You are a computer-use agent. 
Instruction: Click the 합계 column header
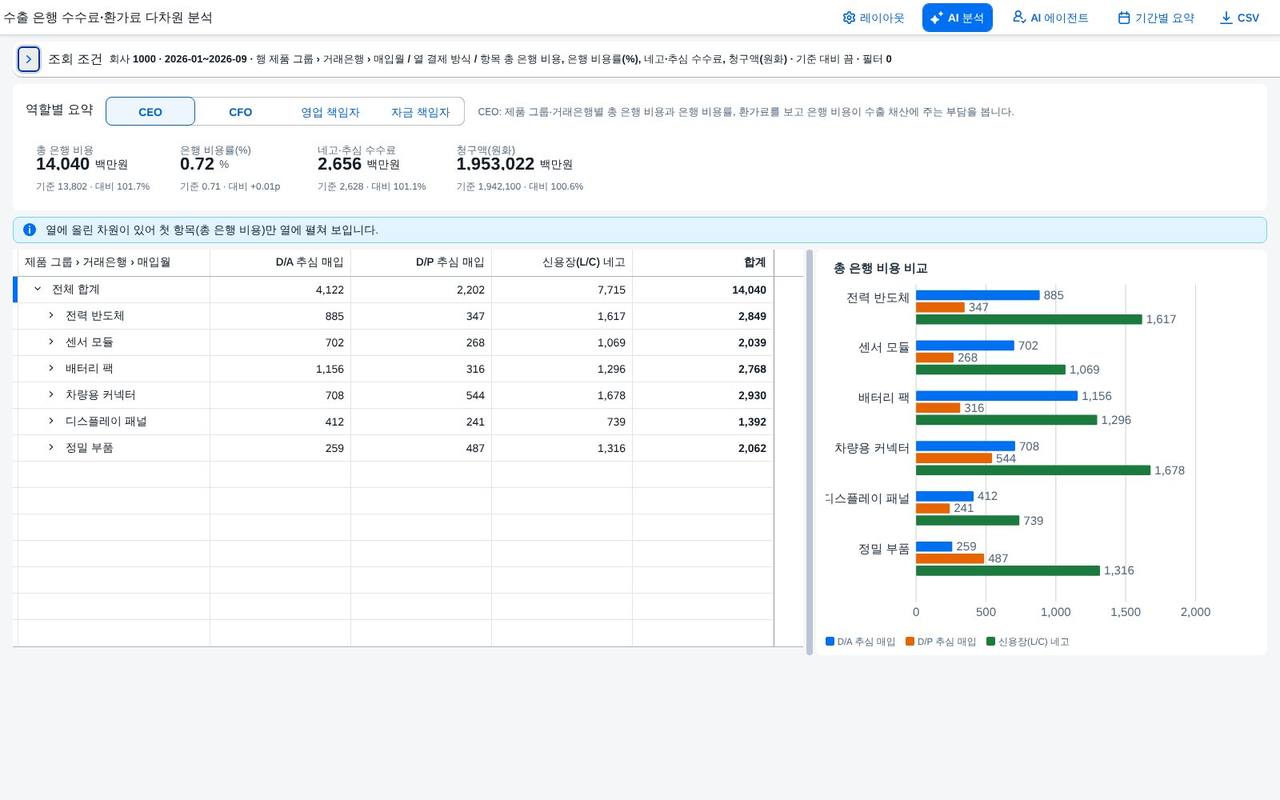703,263
